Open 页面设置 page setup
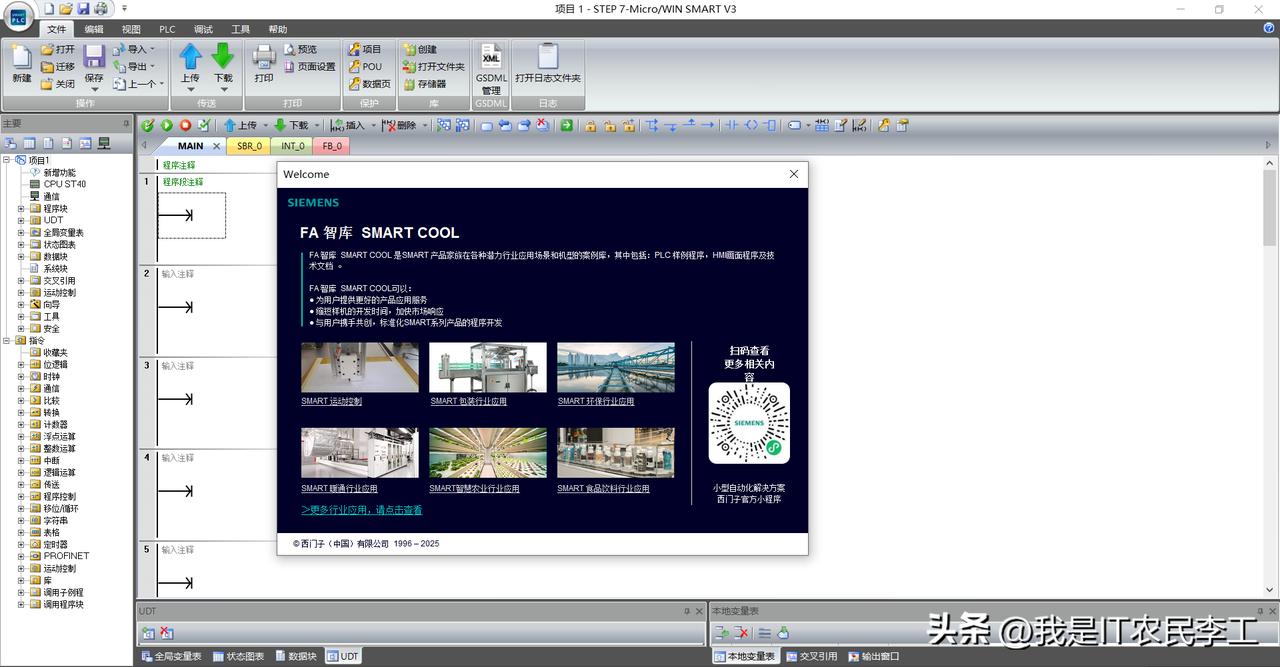The height and width of the screenshot is (667, 1280). (309, 67)
